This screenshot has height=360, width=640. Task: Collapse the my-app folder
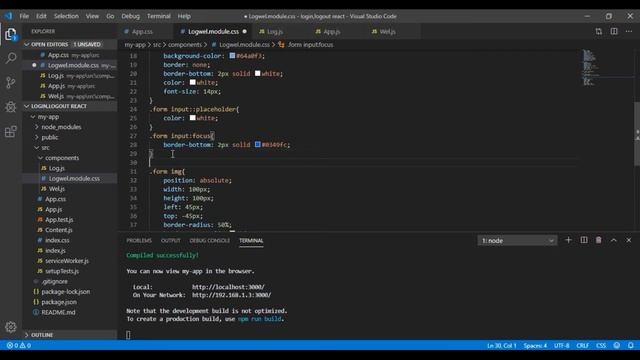tap(33, 117)
